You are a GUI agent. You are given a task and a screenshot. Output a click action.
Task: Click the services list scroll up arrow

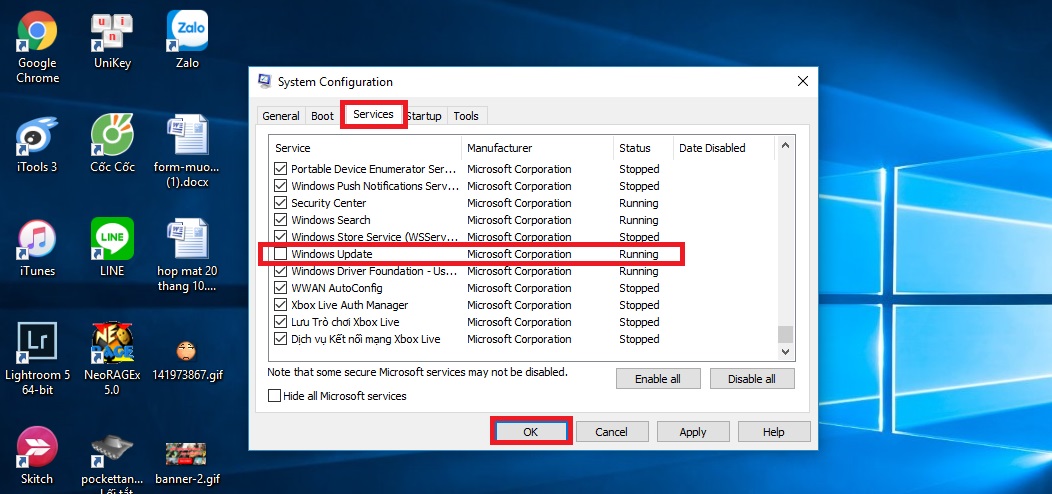785,145
